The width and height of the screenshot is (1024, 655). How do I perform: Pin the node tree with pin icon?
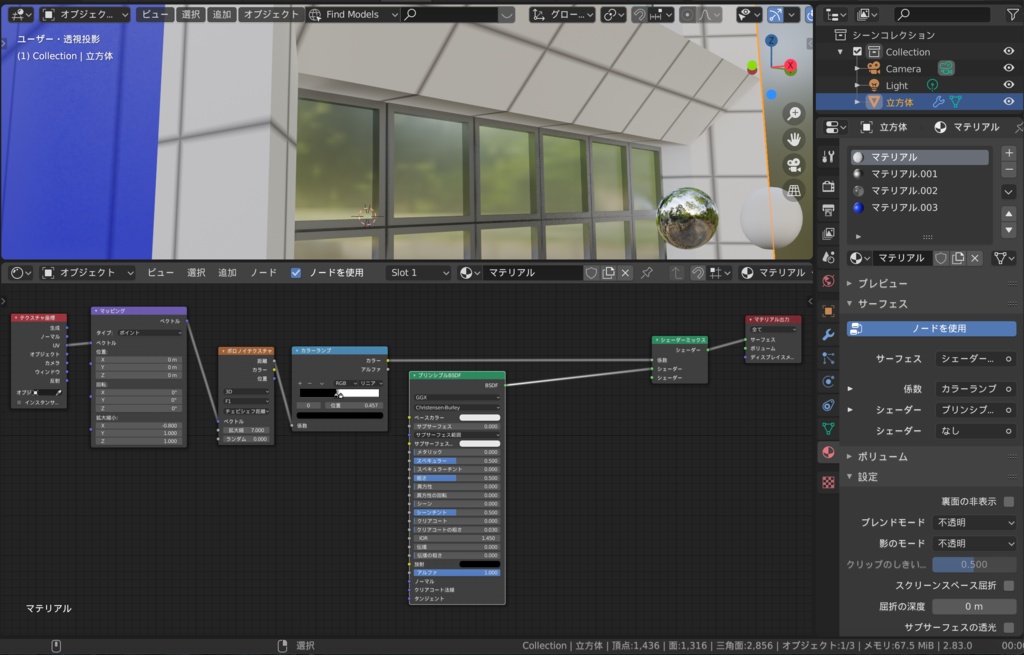point(647,273)
